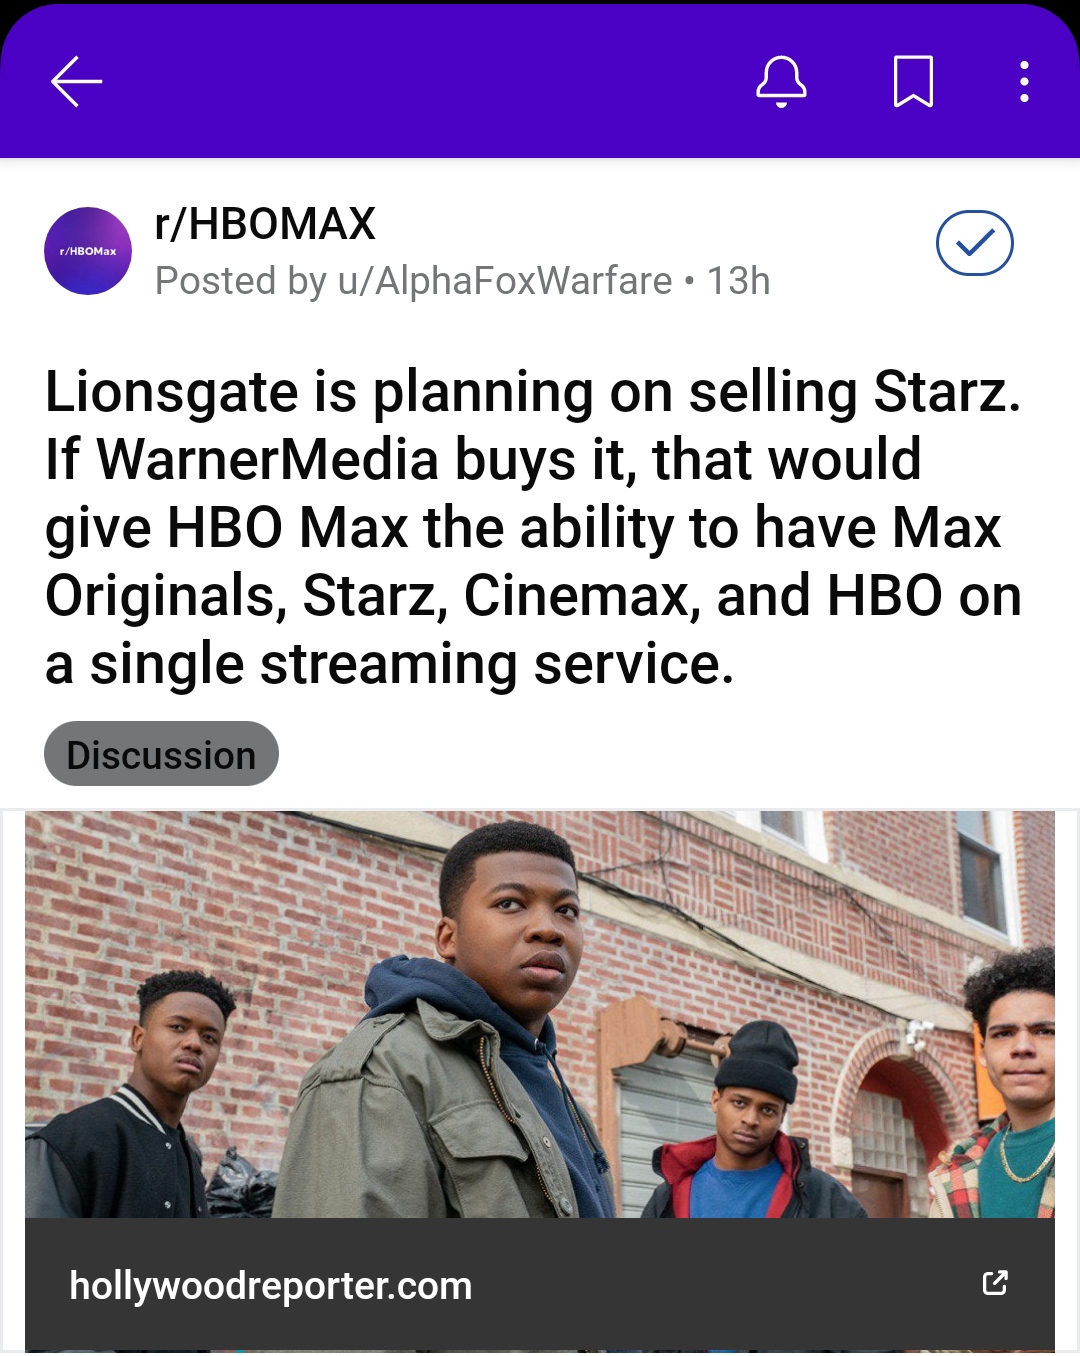View u/AlphaFoxWarfare's profile

tap(505, 281)
